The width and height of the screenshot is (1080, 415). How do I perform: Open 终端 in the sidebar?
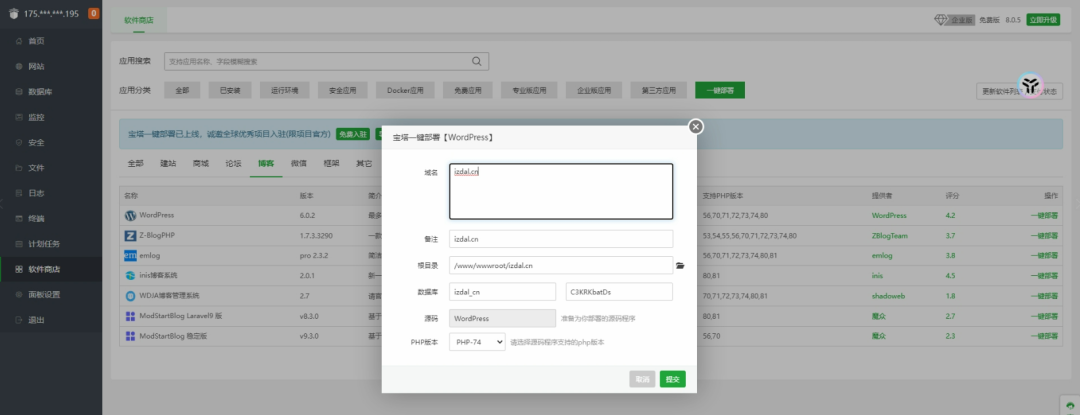coord(36,219)
